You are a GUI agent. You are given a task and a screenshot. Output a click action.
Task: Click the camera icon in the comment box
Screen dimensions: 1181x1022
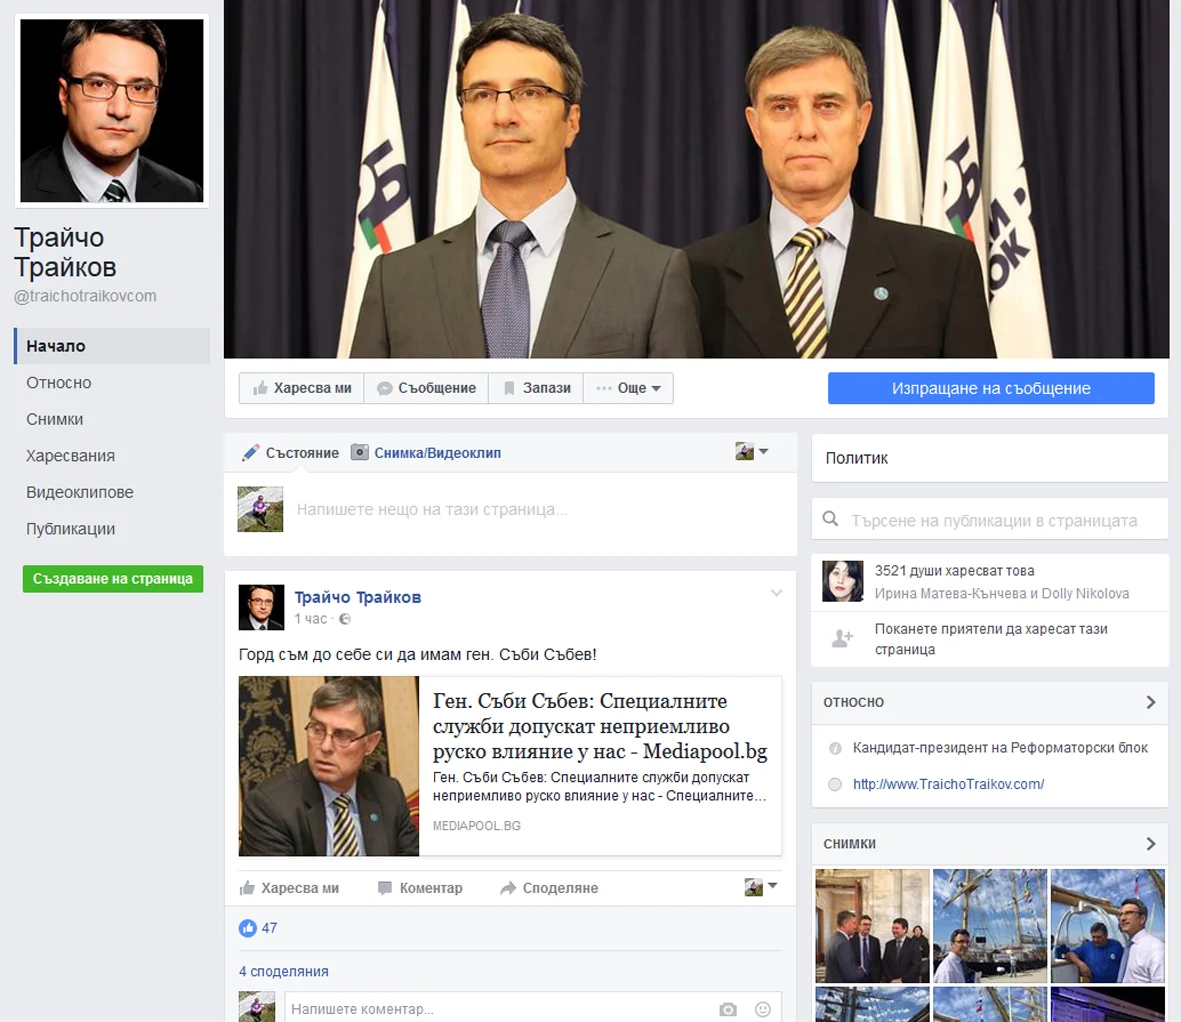point(728,1009)
